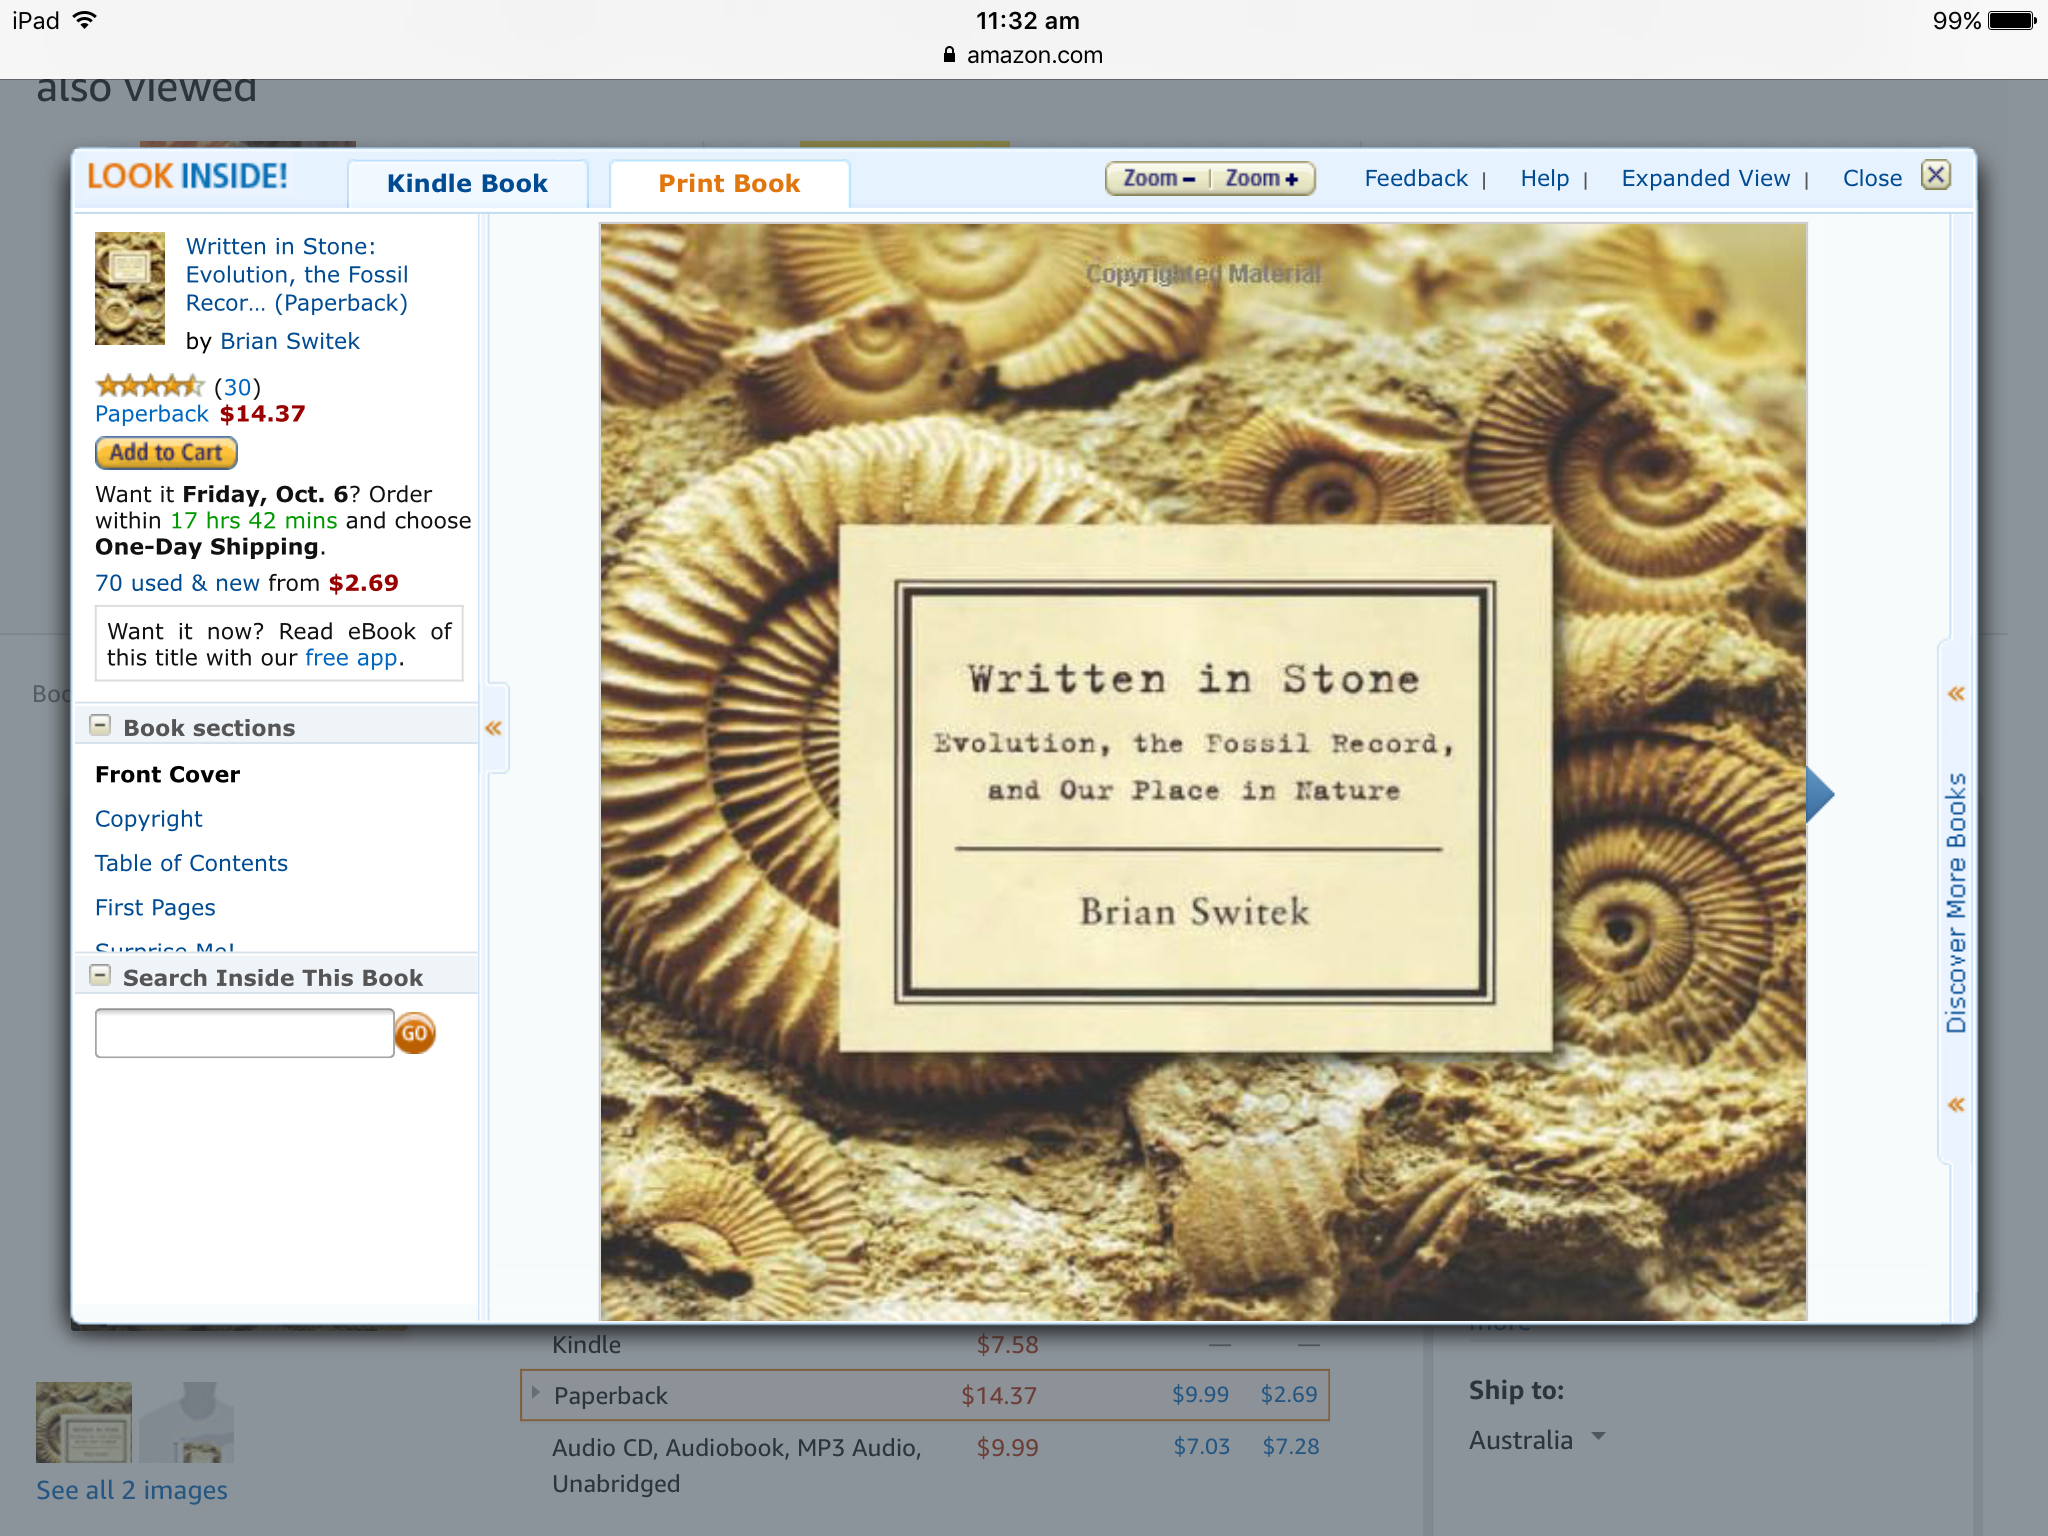Expand Discover More Books with upper chevron
2048x1536 pixels.
(1956, 694)
